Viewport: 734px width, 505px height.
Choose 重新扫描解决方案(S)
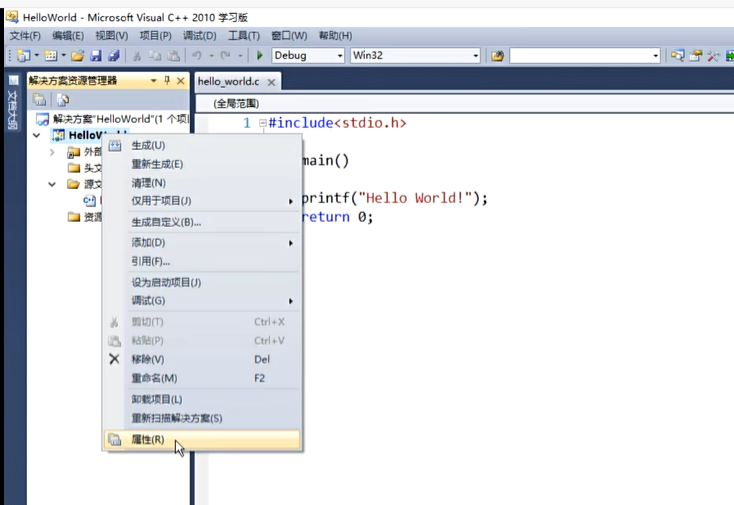(202, 418)
